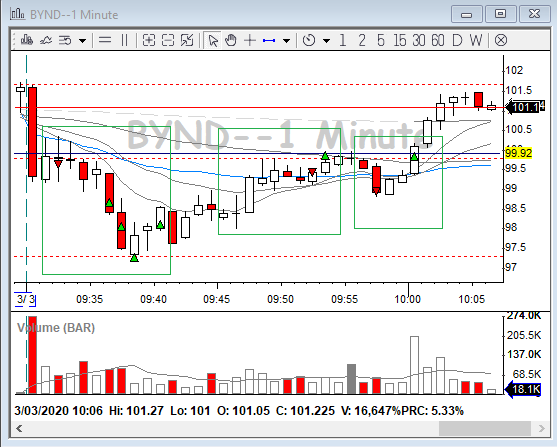Minimize the BYND chart window
557x447 pixels.
(x=466, y=14)
